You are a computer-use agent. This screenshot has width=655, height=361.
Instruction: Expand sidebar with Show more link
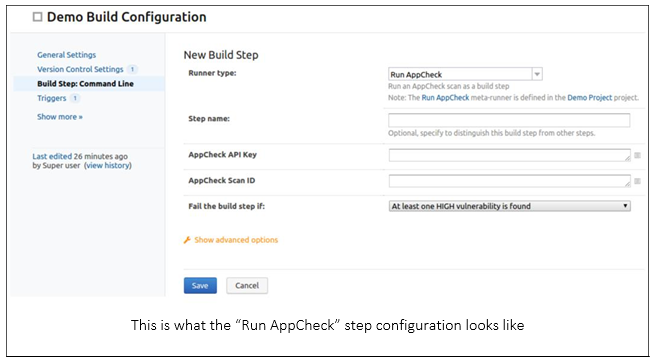(60, 117)
